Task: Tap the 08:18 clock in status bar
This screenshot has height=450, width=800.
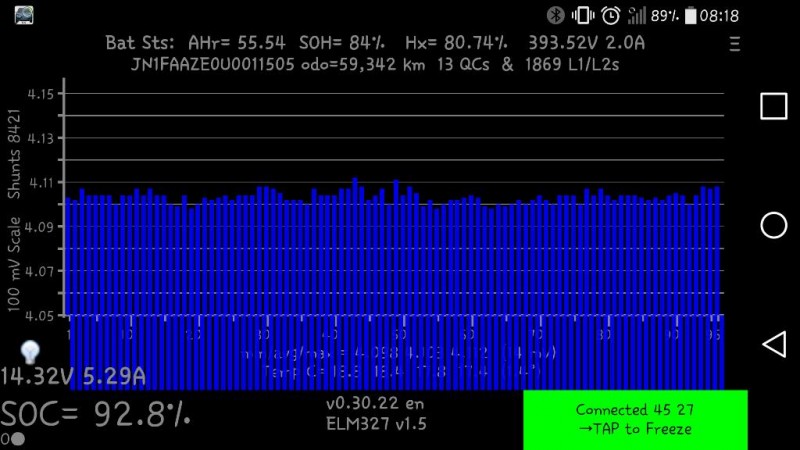Action: click(719, 15)
